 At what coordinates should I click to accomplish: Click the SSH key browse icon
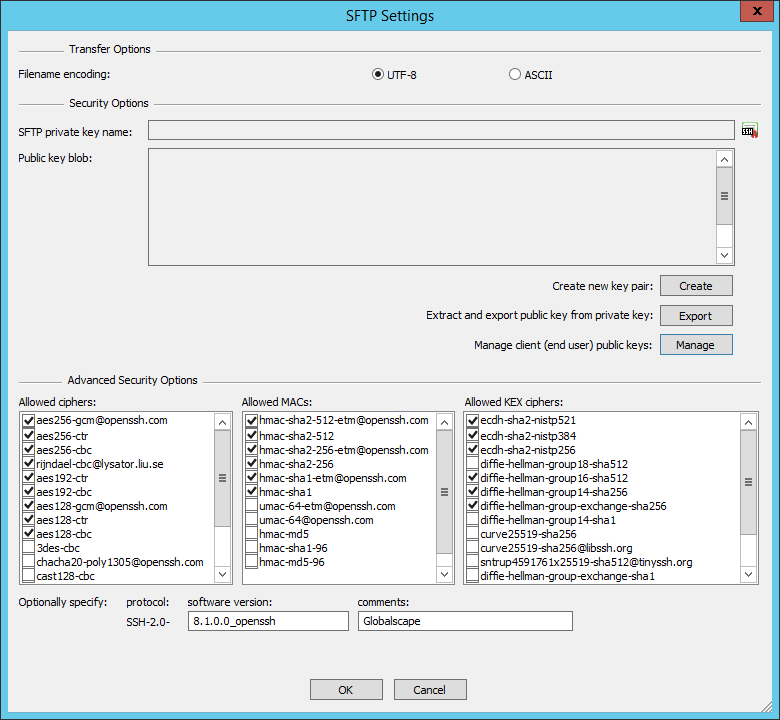[749, 130]
